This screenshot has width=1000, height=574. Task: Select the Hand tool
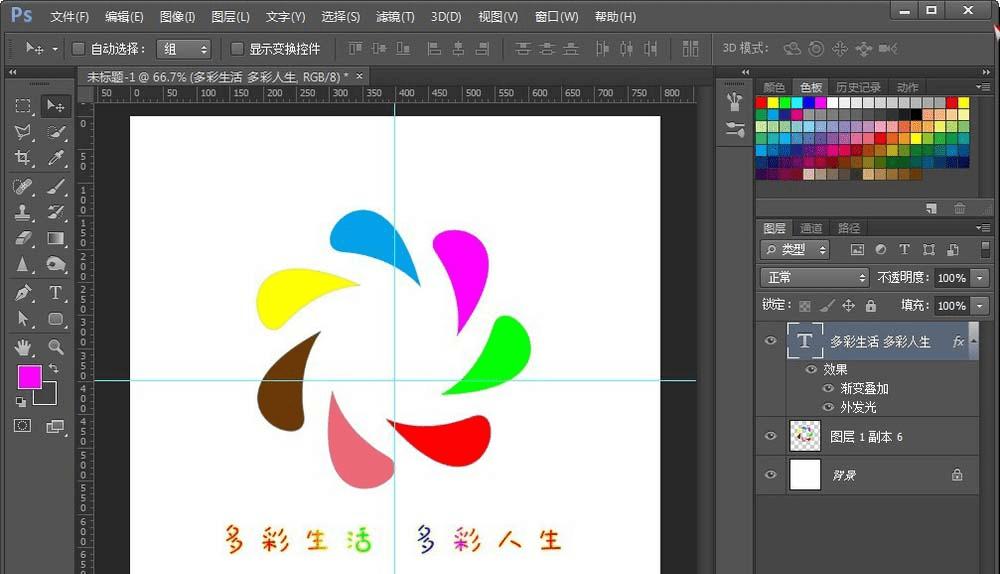(x=23, y=347)
